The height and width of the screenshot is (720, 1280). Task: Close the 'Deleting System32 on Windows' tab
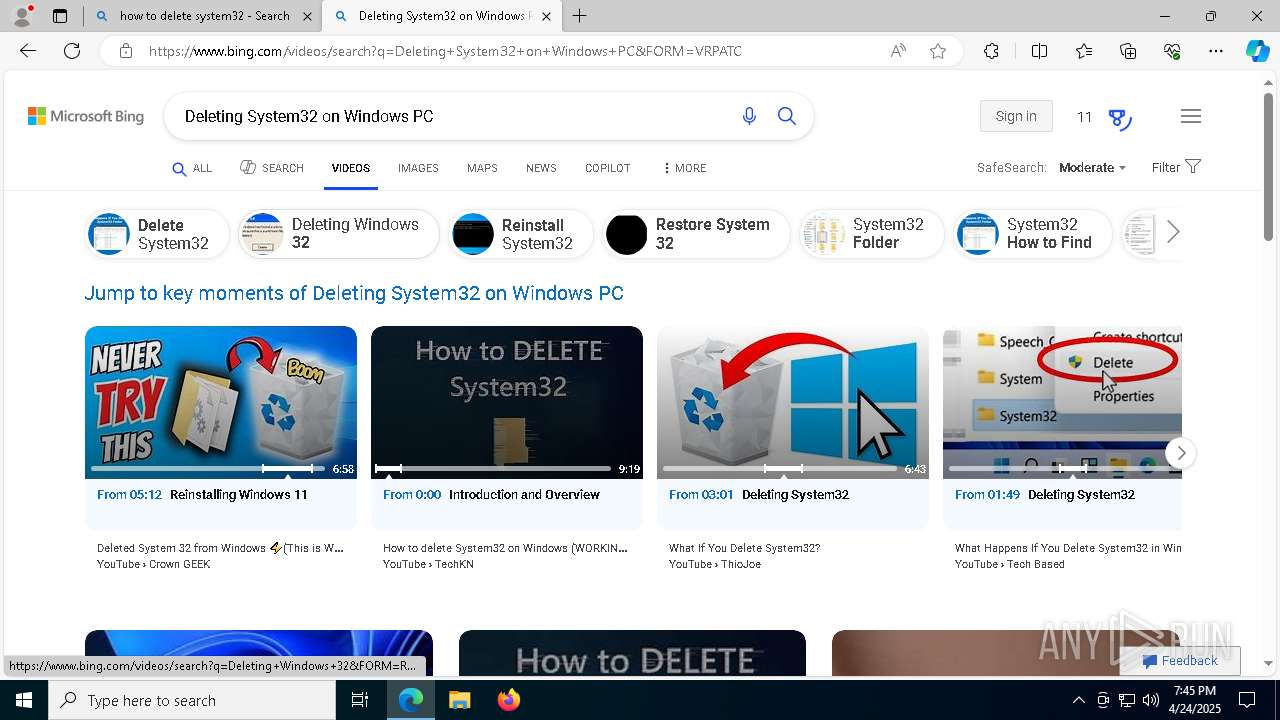coord(545,16)
